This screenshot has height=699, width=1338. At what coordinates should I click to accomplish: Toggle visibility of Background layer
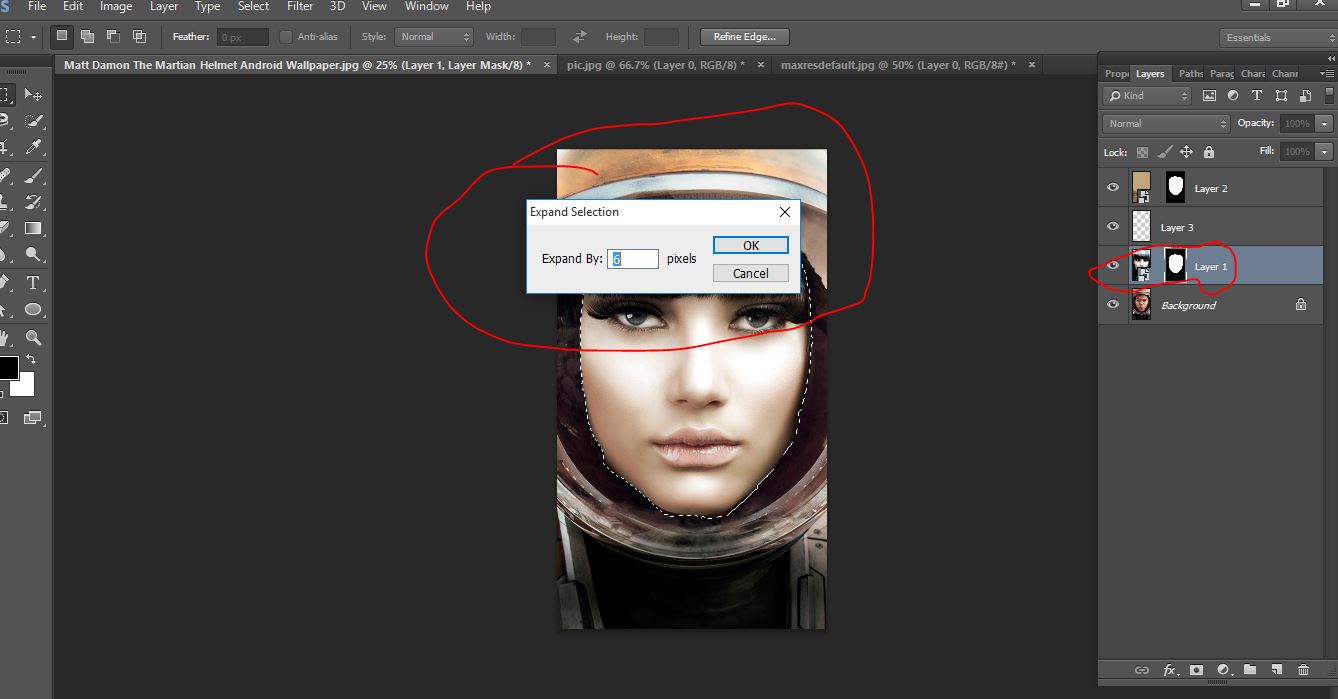coord(1113,305)
